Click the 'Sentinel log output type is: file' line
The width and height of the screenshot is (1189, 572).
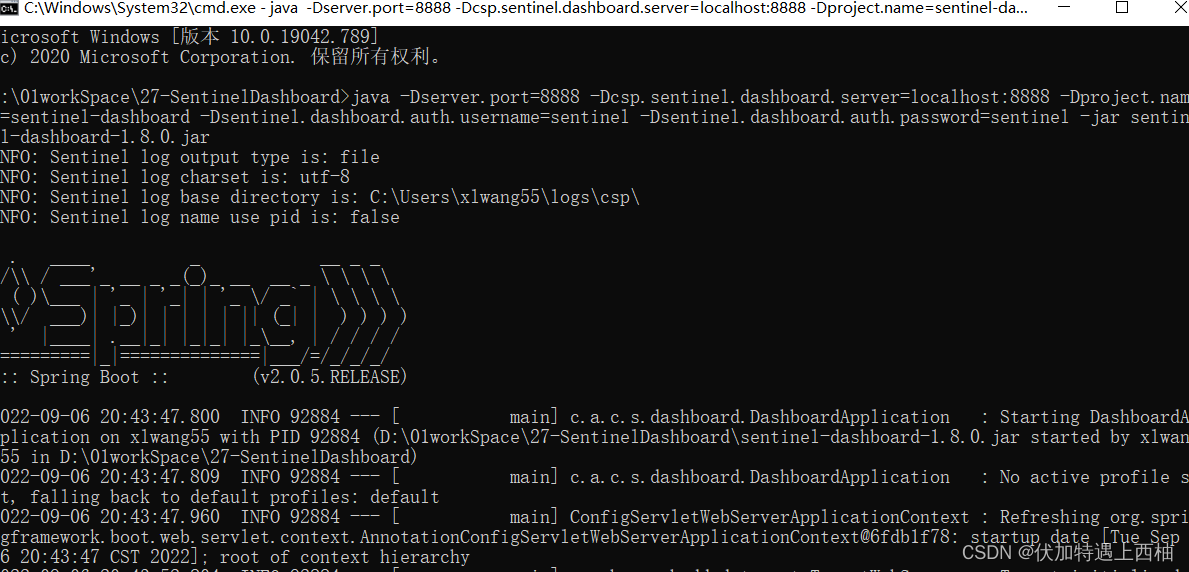point(190,157)
